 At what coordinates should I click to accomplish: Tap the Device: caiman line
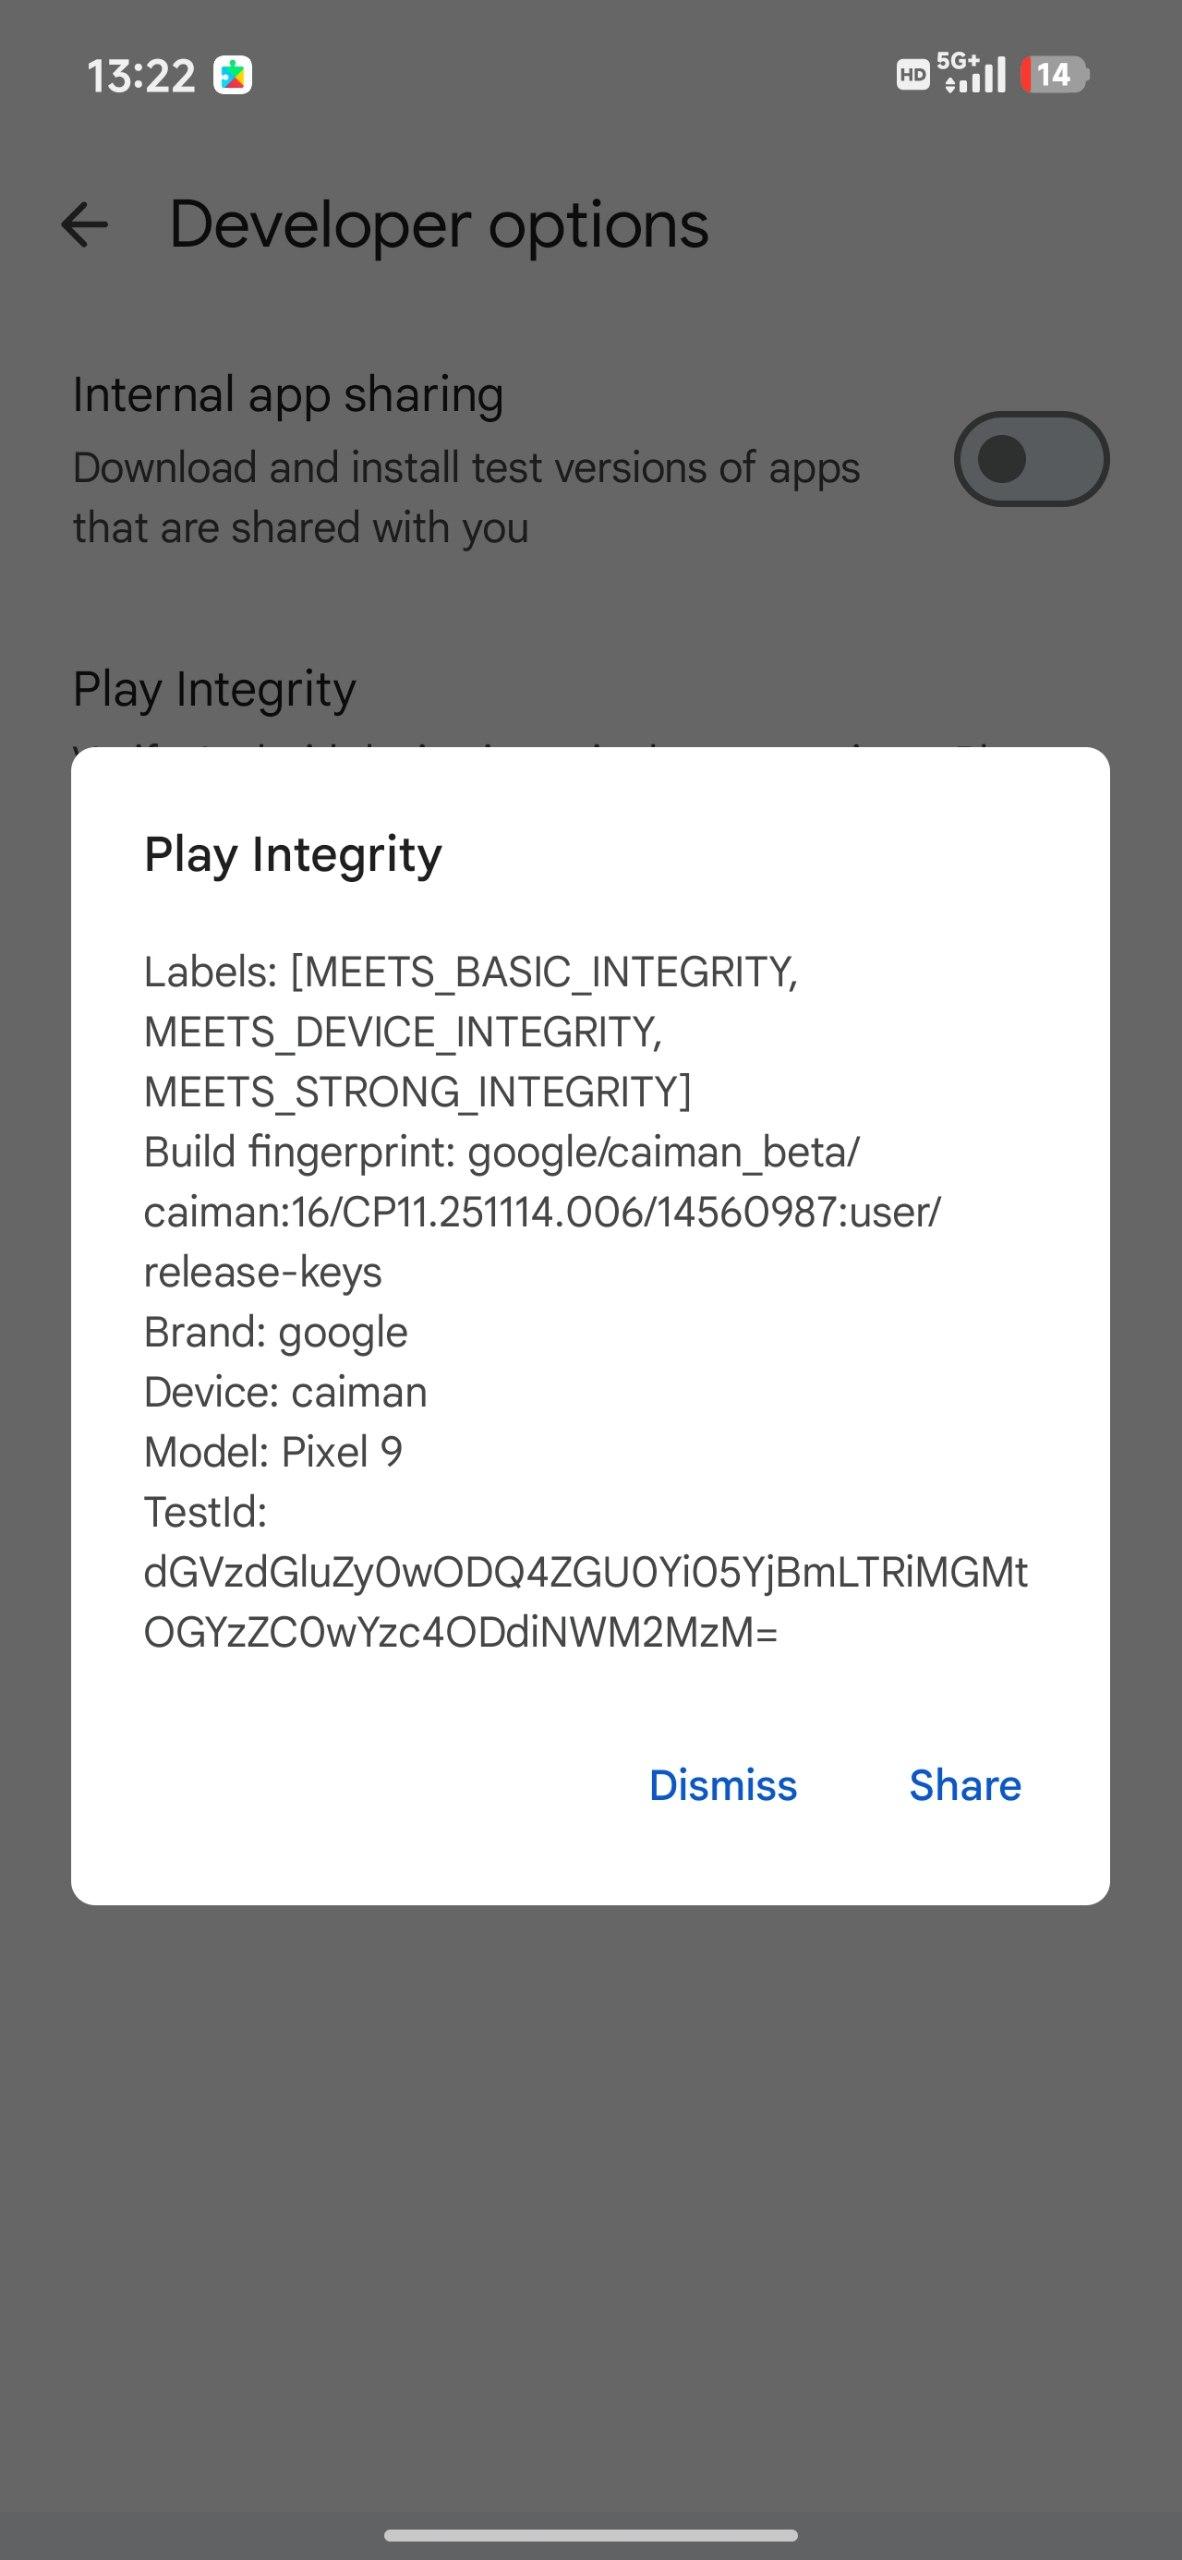click(286, 1392)
